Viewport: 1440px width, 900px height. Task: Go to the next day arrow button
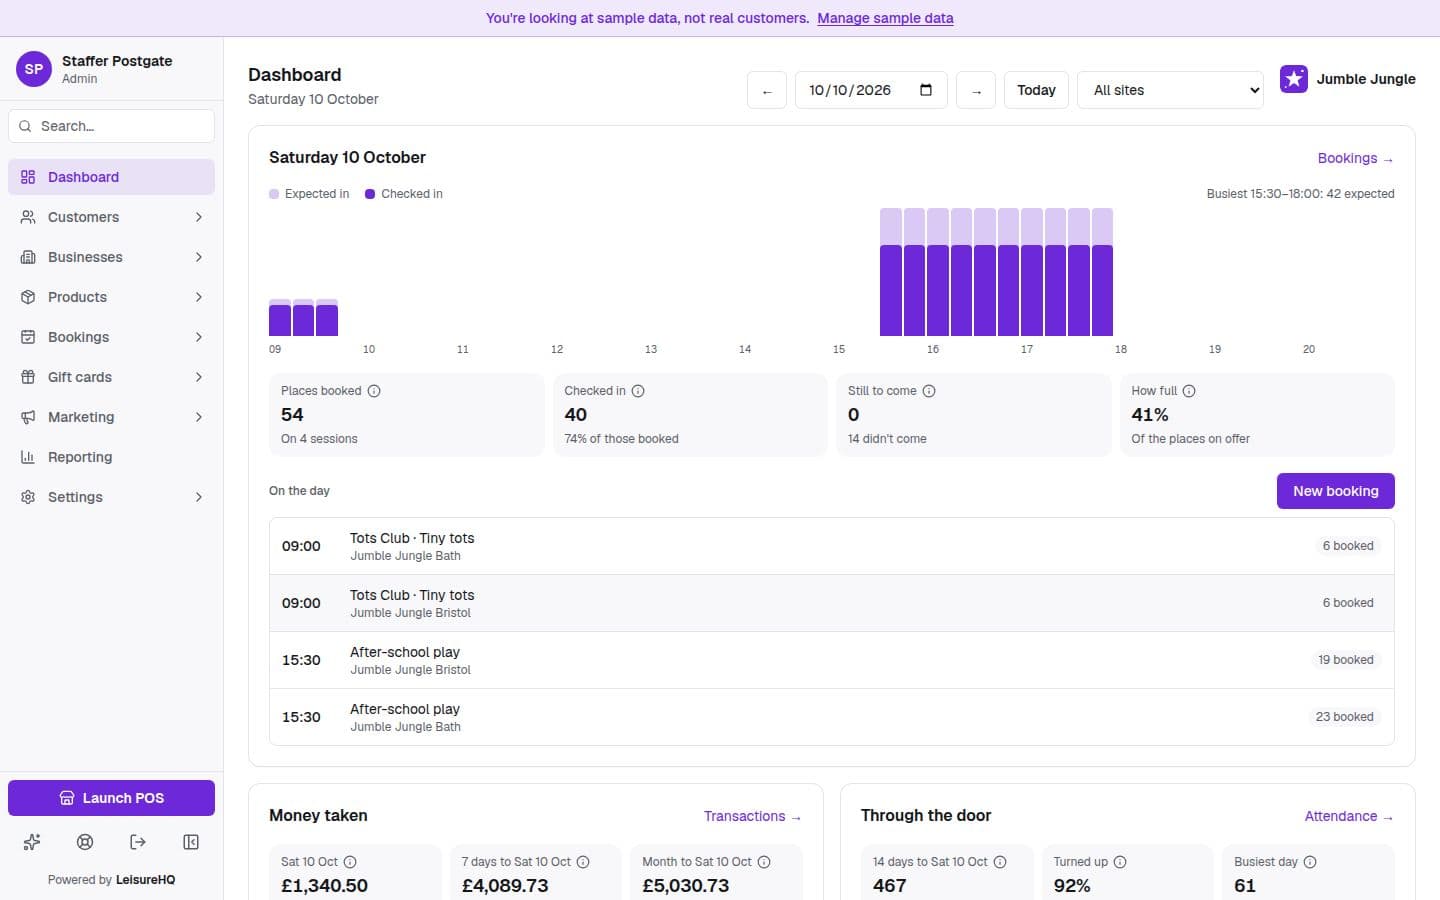[x=976, y=90]
